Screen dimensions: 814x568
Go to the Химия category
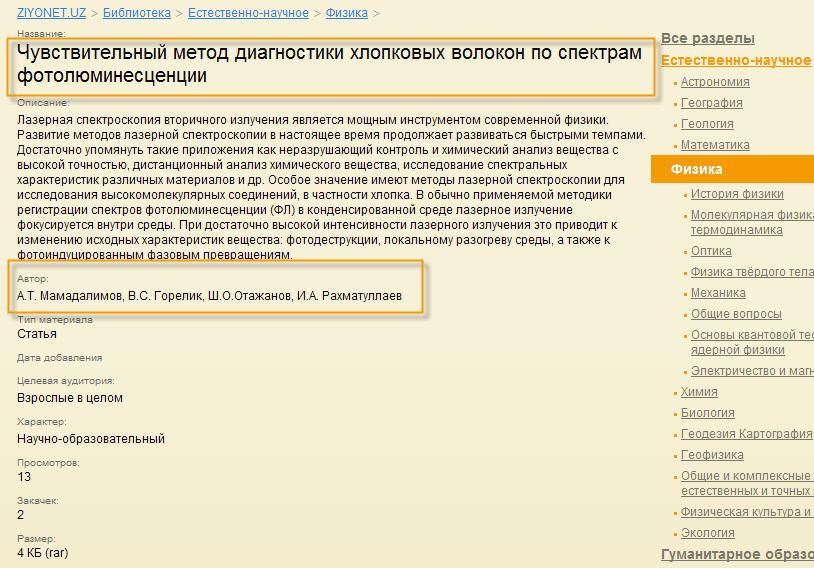click(x=699, y=392)
